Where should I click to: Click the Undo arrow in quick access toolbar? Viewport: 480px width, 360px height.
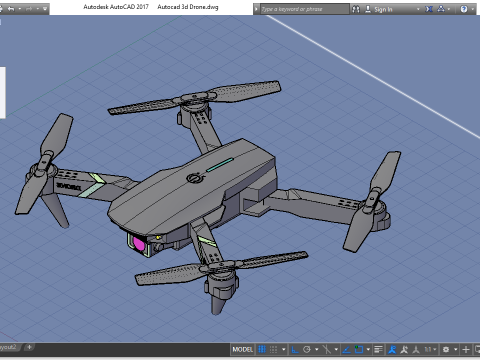[x=11, y=9]
